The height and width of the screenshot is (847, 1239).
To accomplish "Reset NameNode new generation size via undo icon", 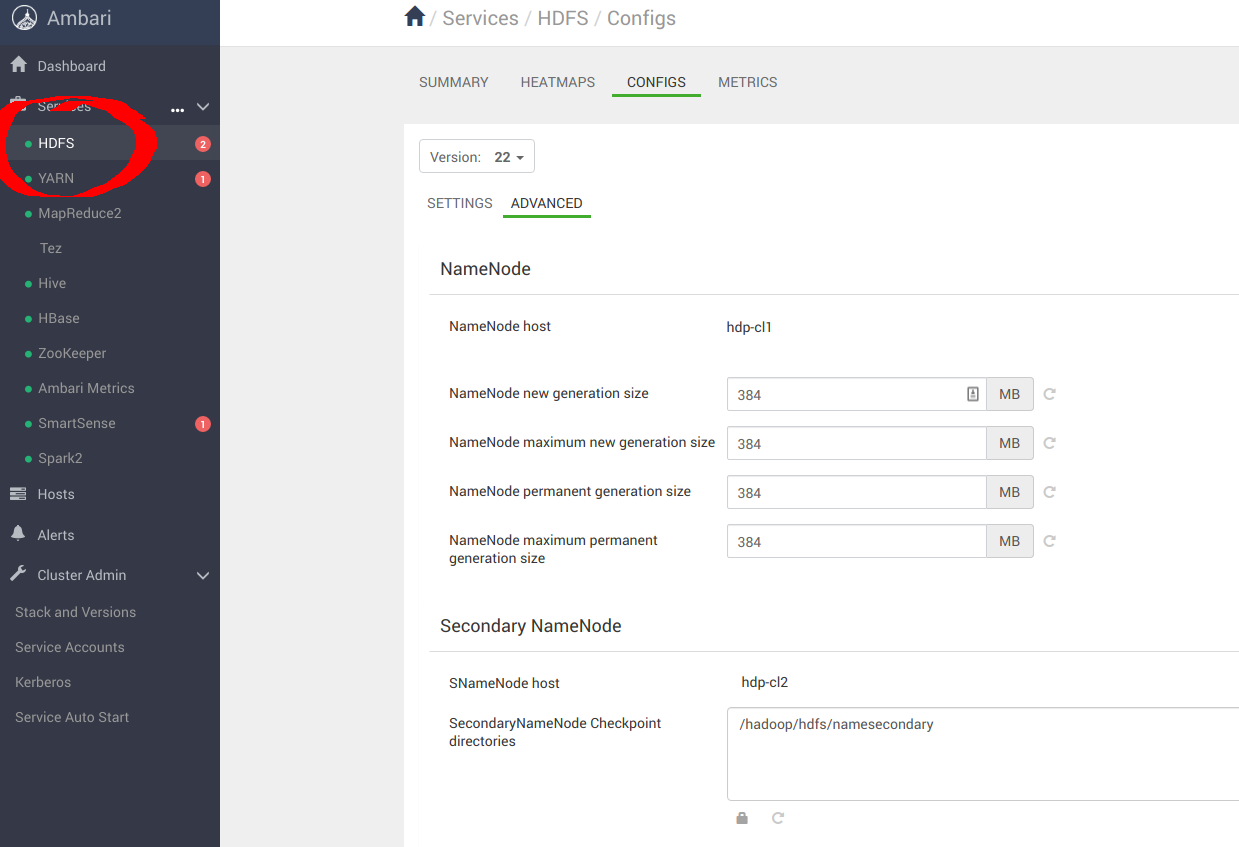I will coord(1049,394).
